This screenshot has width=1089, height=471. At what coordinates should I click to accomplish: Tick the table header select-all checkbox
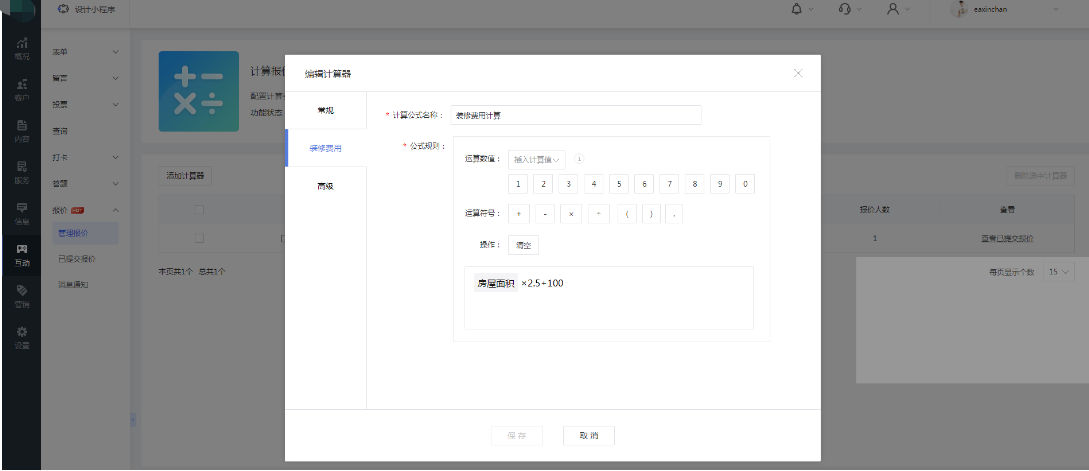(x=199, y=210)
